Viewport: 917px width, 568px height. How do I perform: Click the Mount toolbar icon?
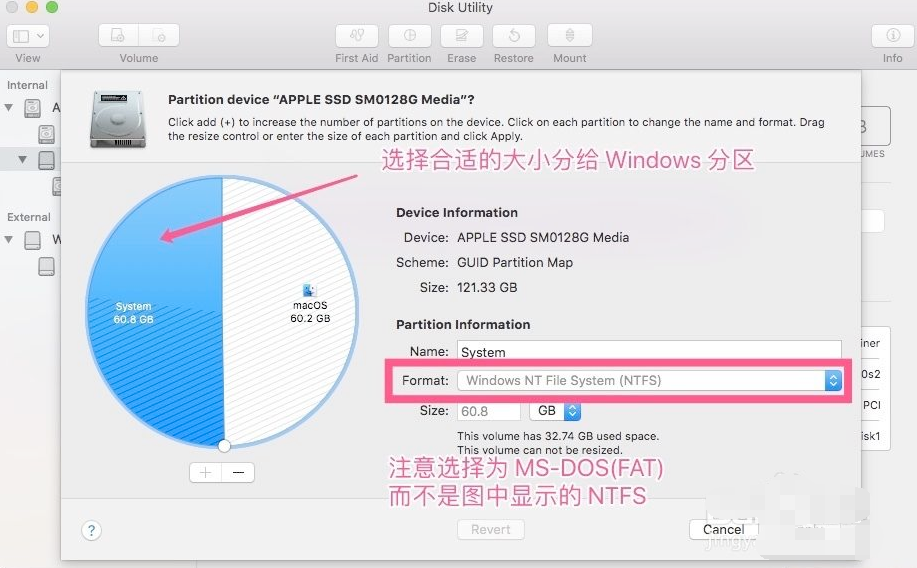(x=569, y=36)
